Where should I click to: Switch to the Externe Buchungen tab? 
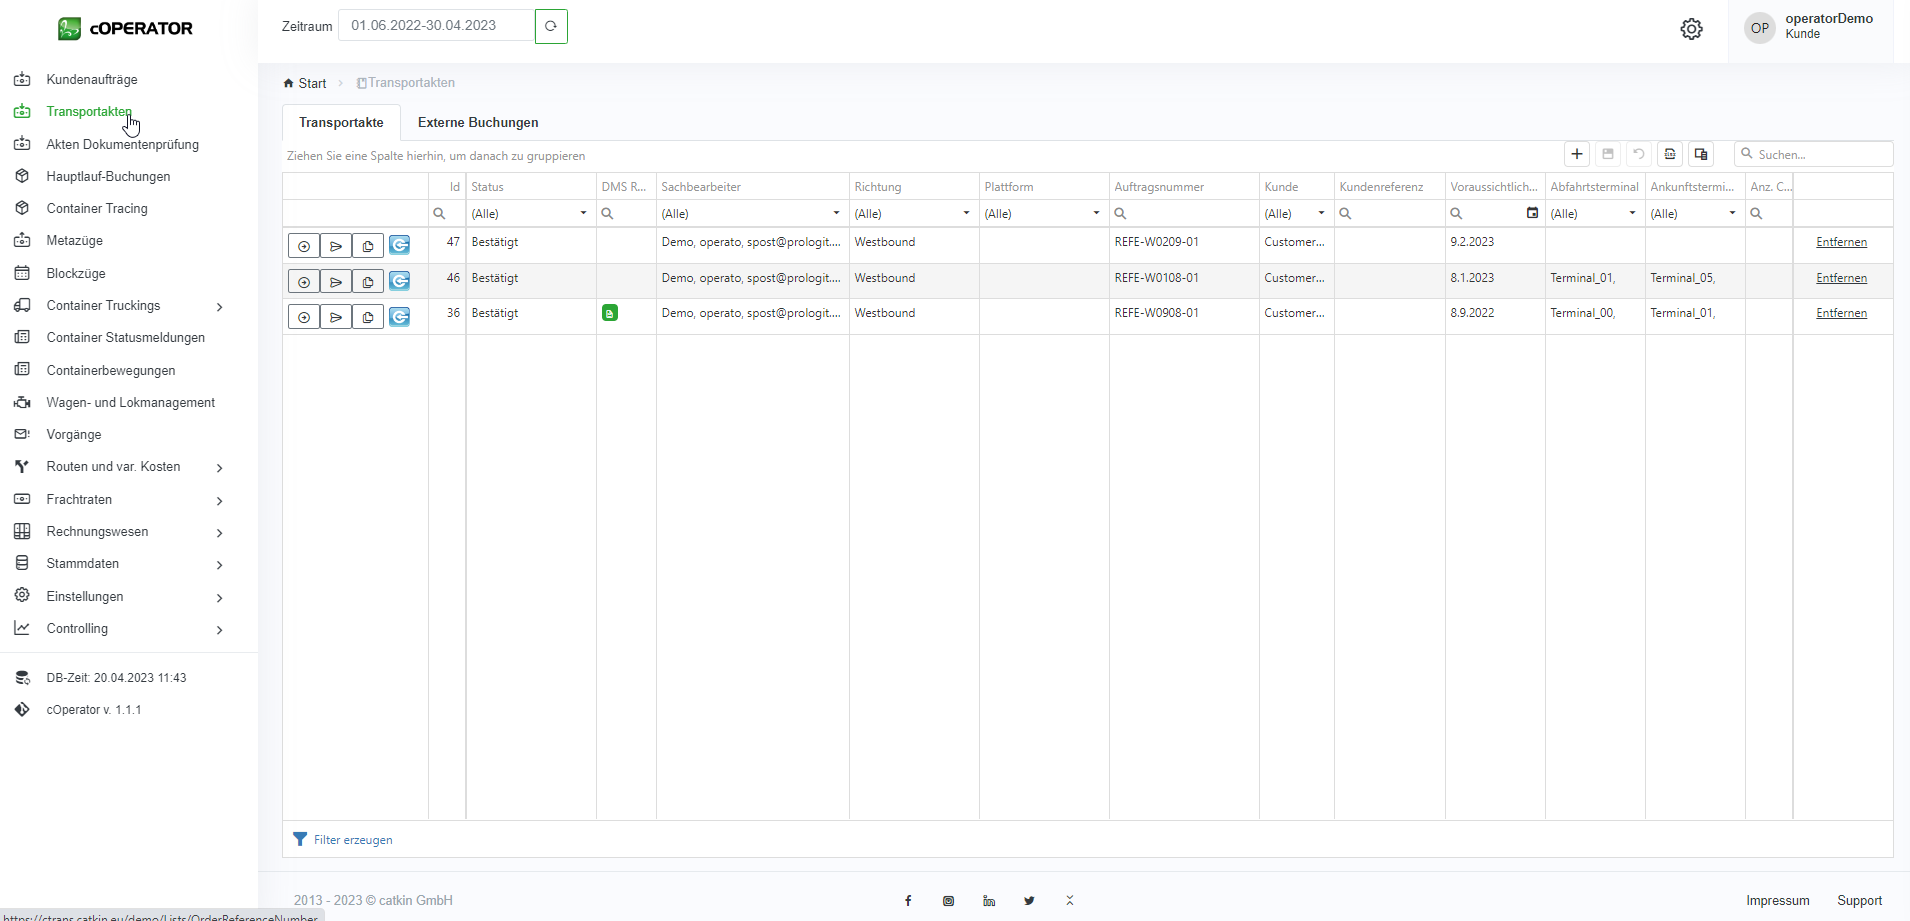(x=478, y=122)
